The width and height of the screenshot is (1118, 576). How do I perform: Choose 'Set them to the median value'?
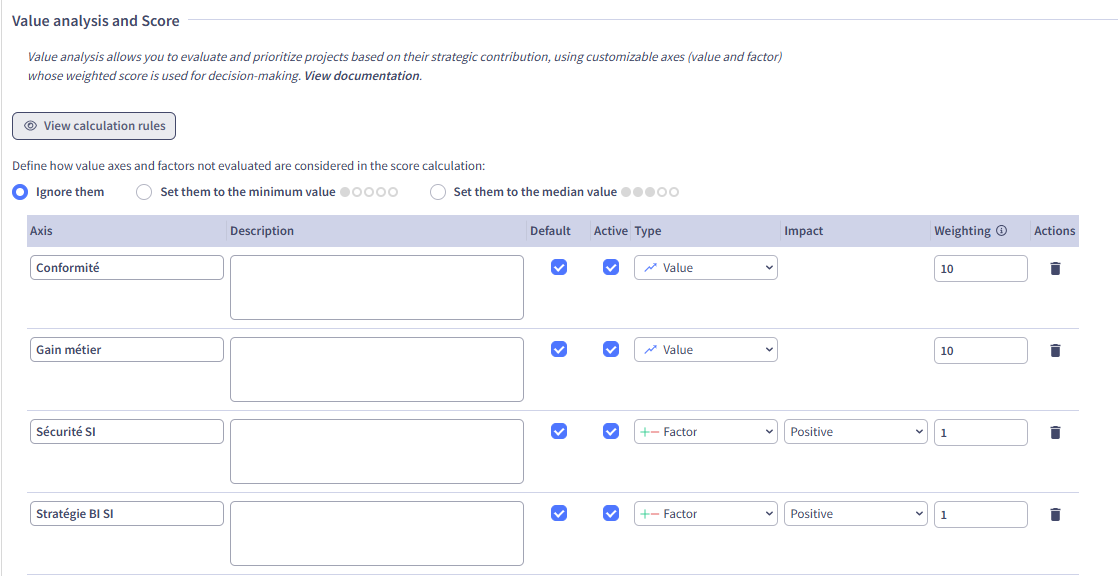pyautogui.click(x=437, y=192)
